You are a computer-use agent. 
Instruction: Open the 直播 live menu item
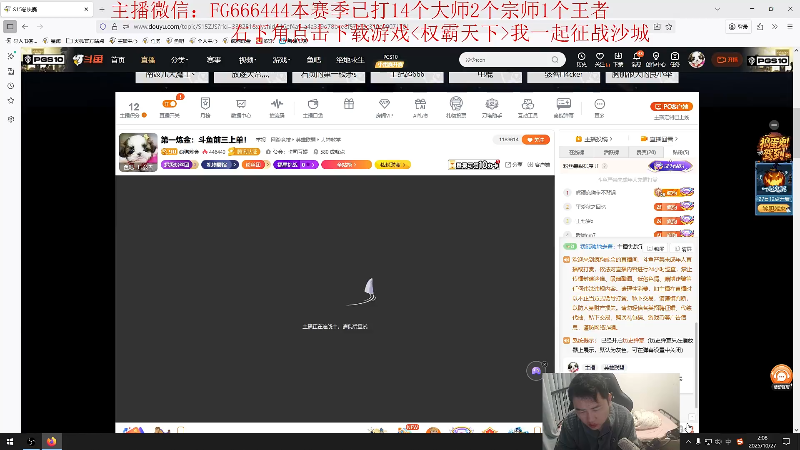(148, 60)
